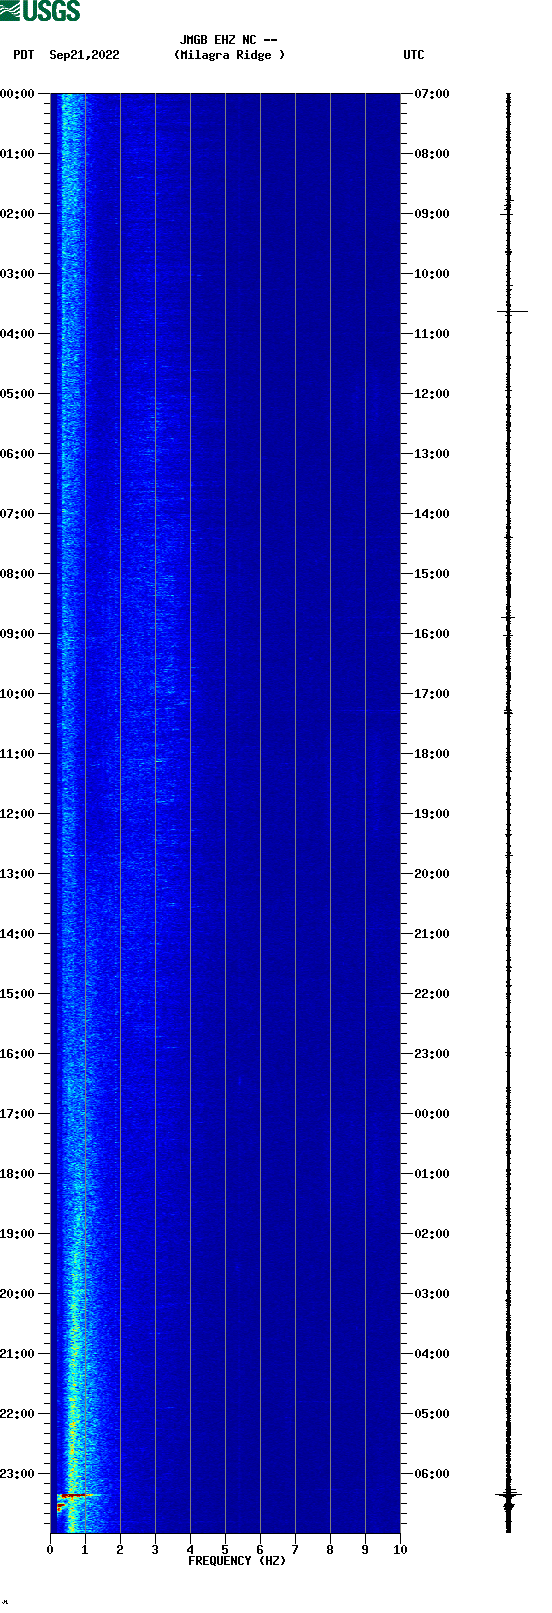
Task: Click the 02:00 UTC time label
Action: click(x=432, y=1234)
